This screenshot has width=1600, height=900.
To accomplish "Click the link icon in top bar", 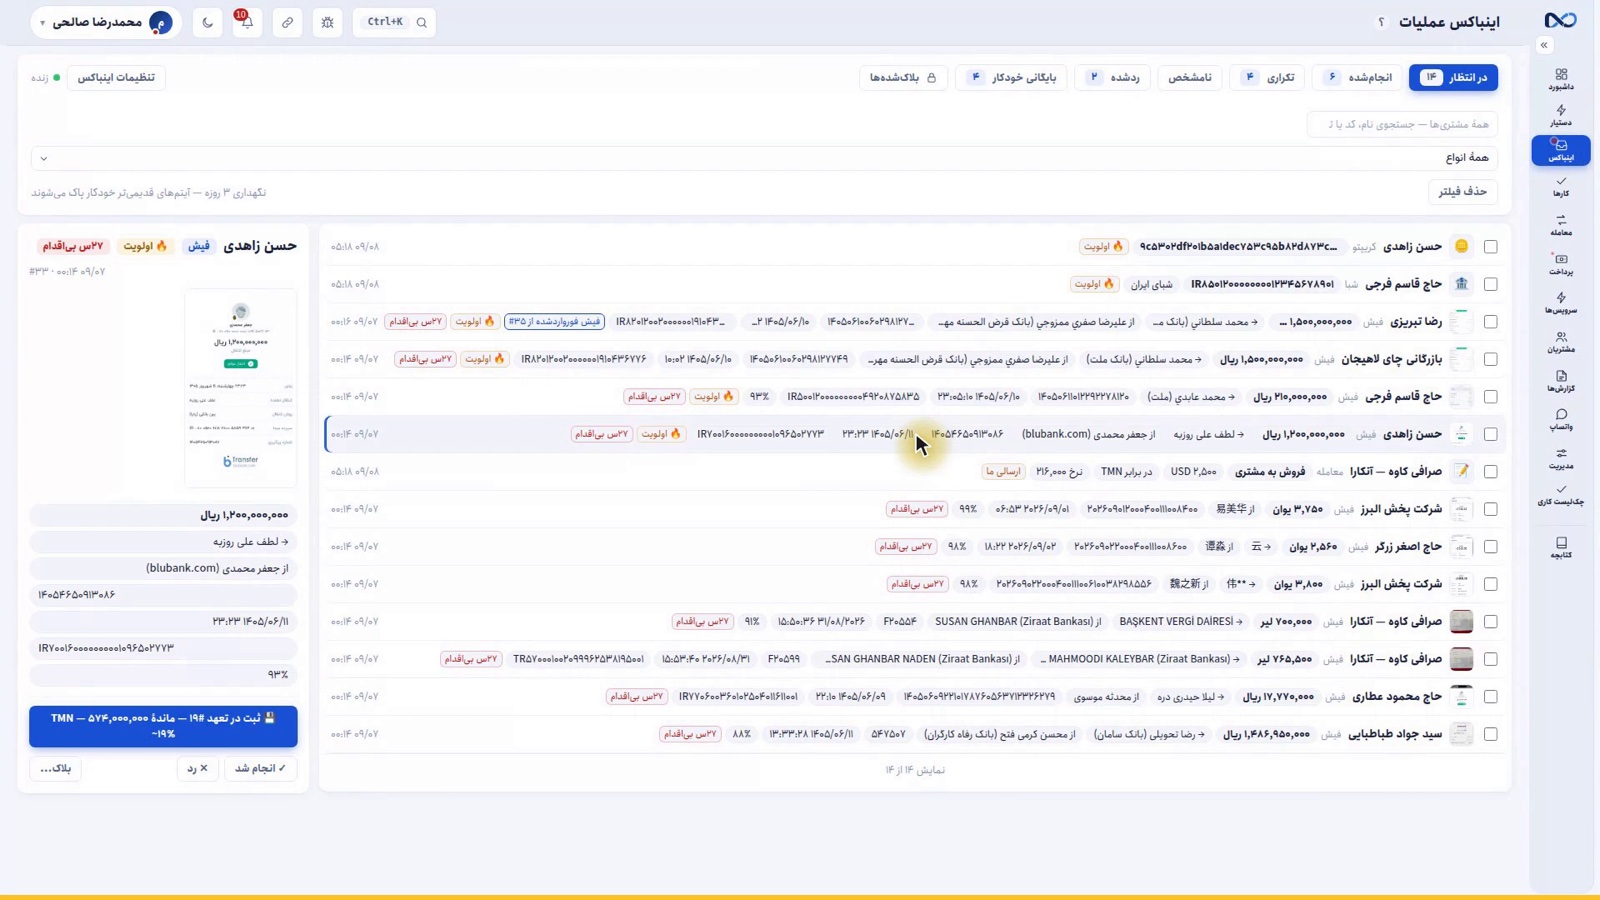I will tap(287, 22).
